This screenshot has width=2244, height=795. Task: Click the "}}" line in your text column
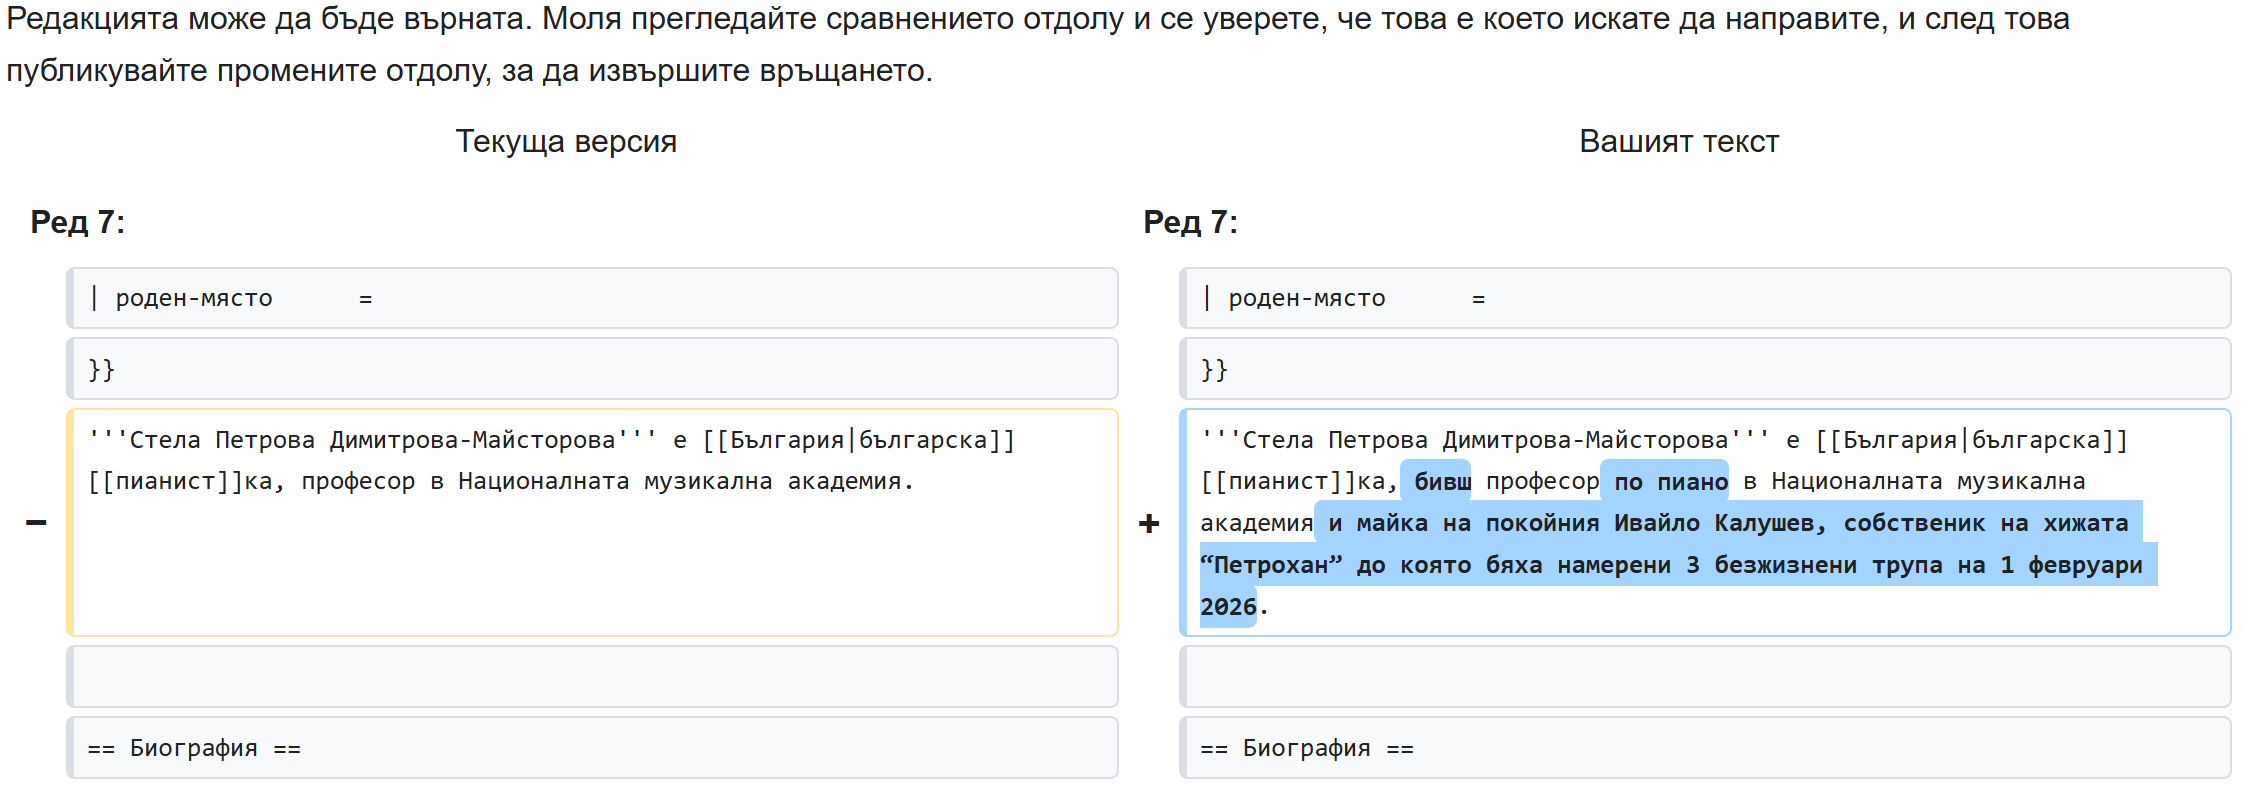[x=1705, y=369]
